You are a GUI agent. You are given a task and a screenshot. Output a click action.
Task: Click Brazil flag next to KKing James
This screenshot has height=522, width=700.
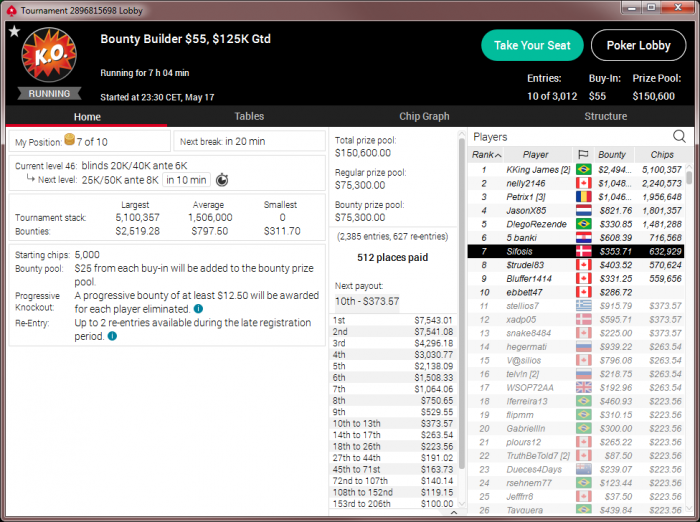tap(583, 170)
